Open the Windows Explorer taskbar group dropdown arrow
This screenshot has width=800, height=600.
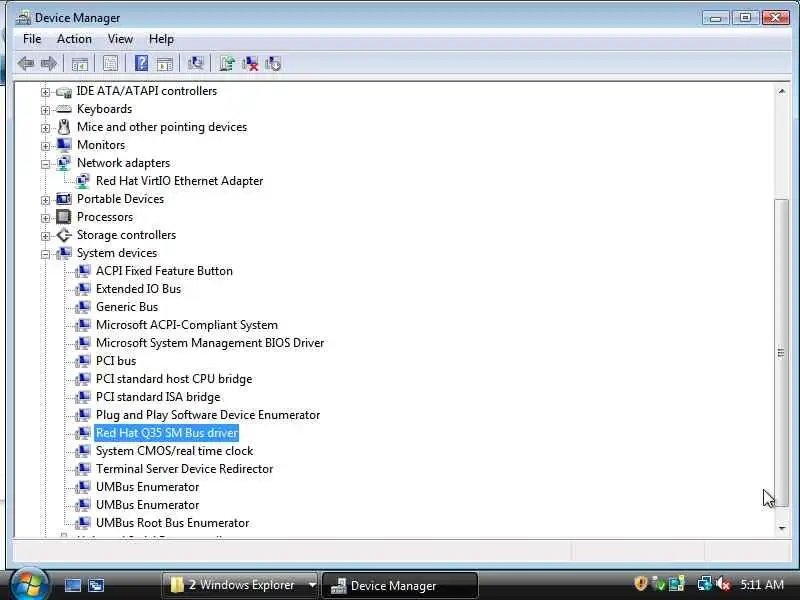(312, 585)
